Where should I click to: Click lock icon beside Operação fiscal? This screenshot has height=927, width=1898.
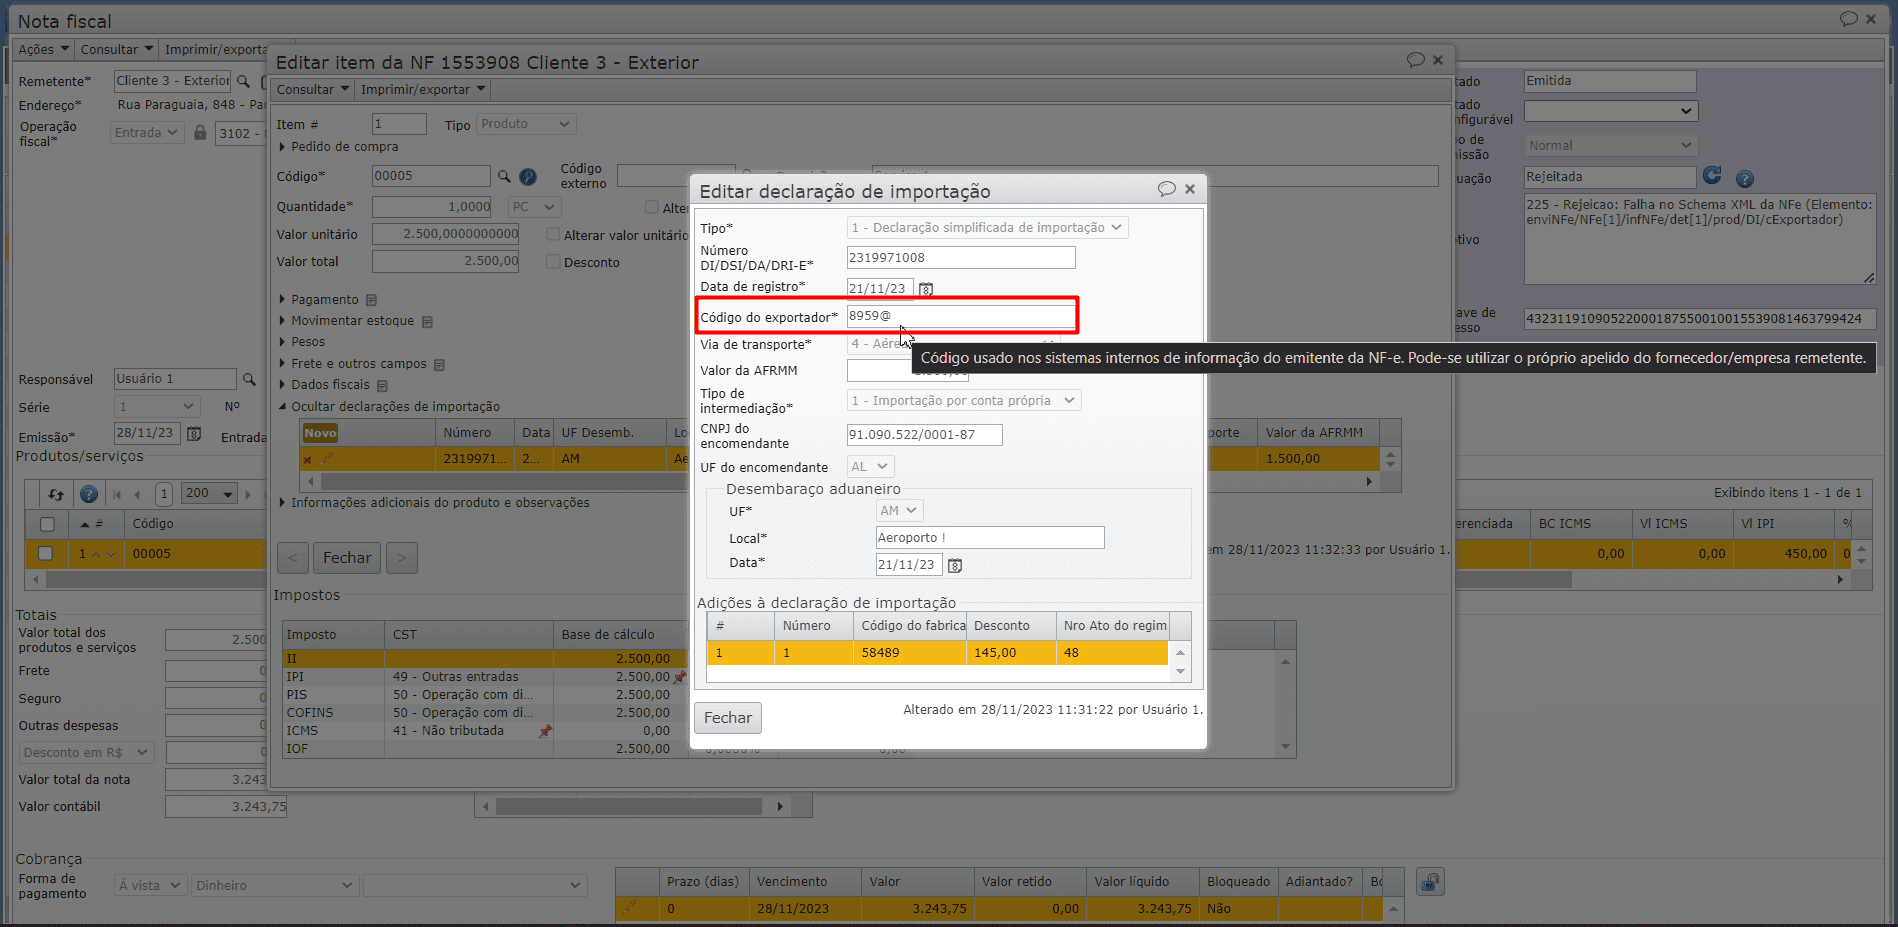pyautogui.click(x=200, y=133)
